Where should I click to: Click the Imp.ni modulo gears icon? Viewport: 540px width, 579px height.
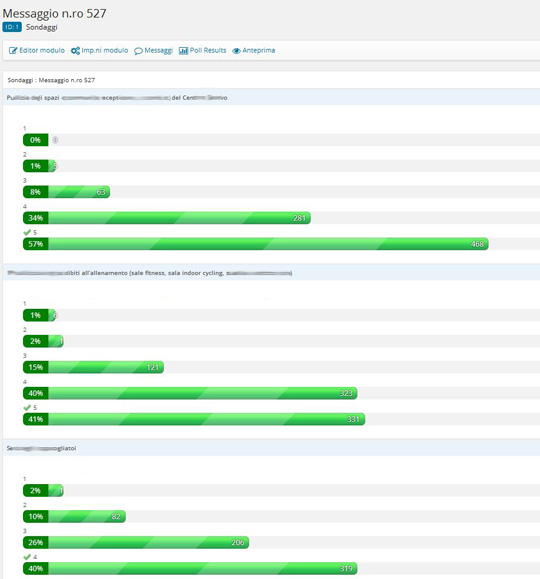pyautogui.click(x=75, y=51)
